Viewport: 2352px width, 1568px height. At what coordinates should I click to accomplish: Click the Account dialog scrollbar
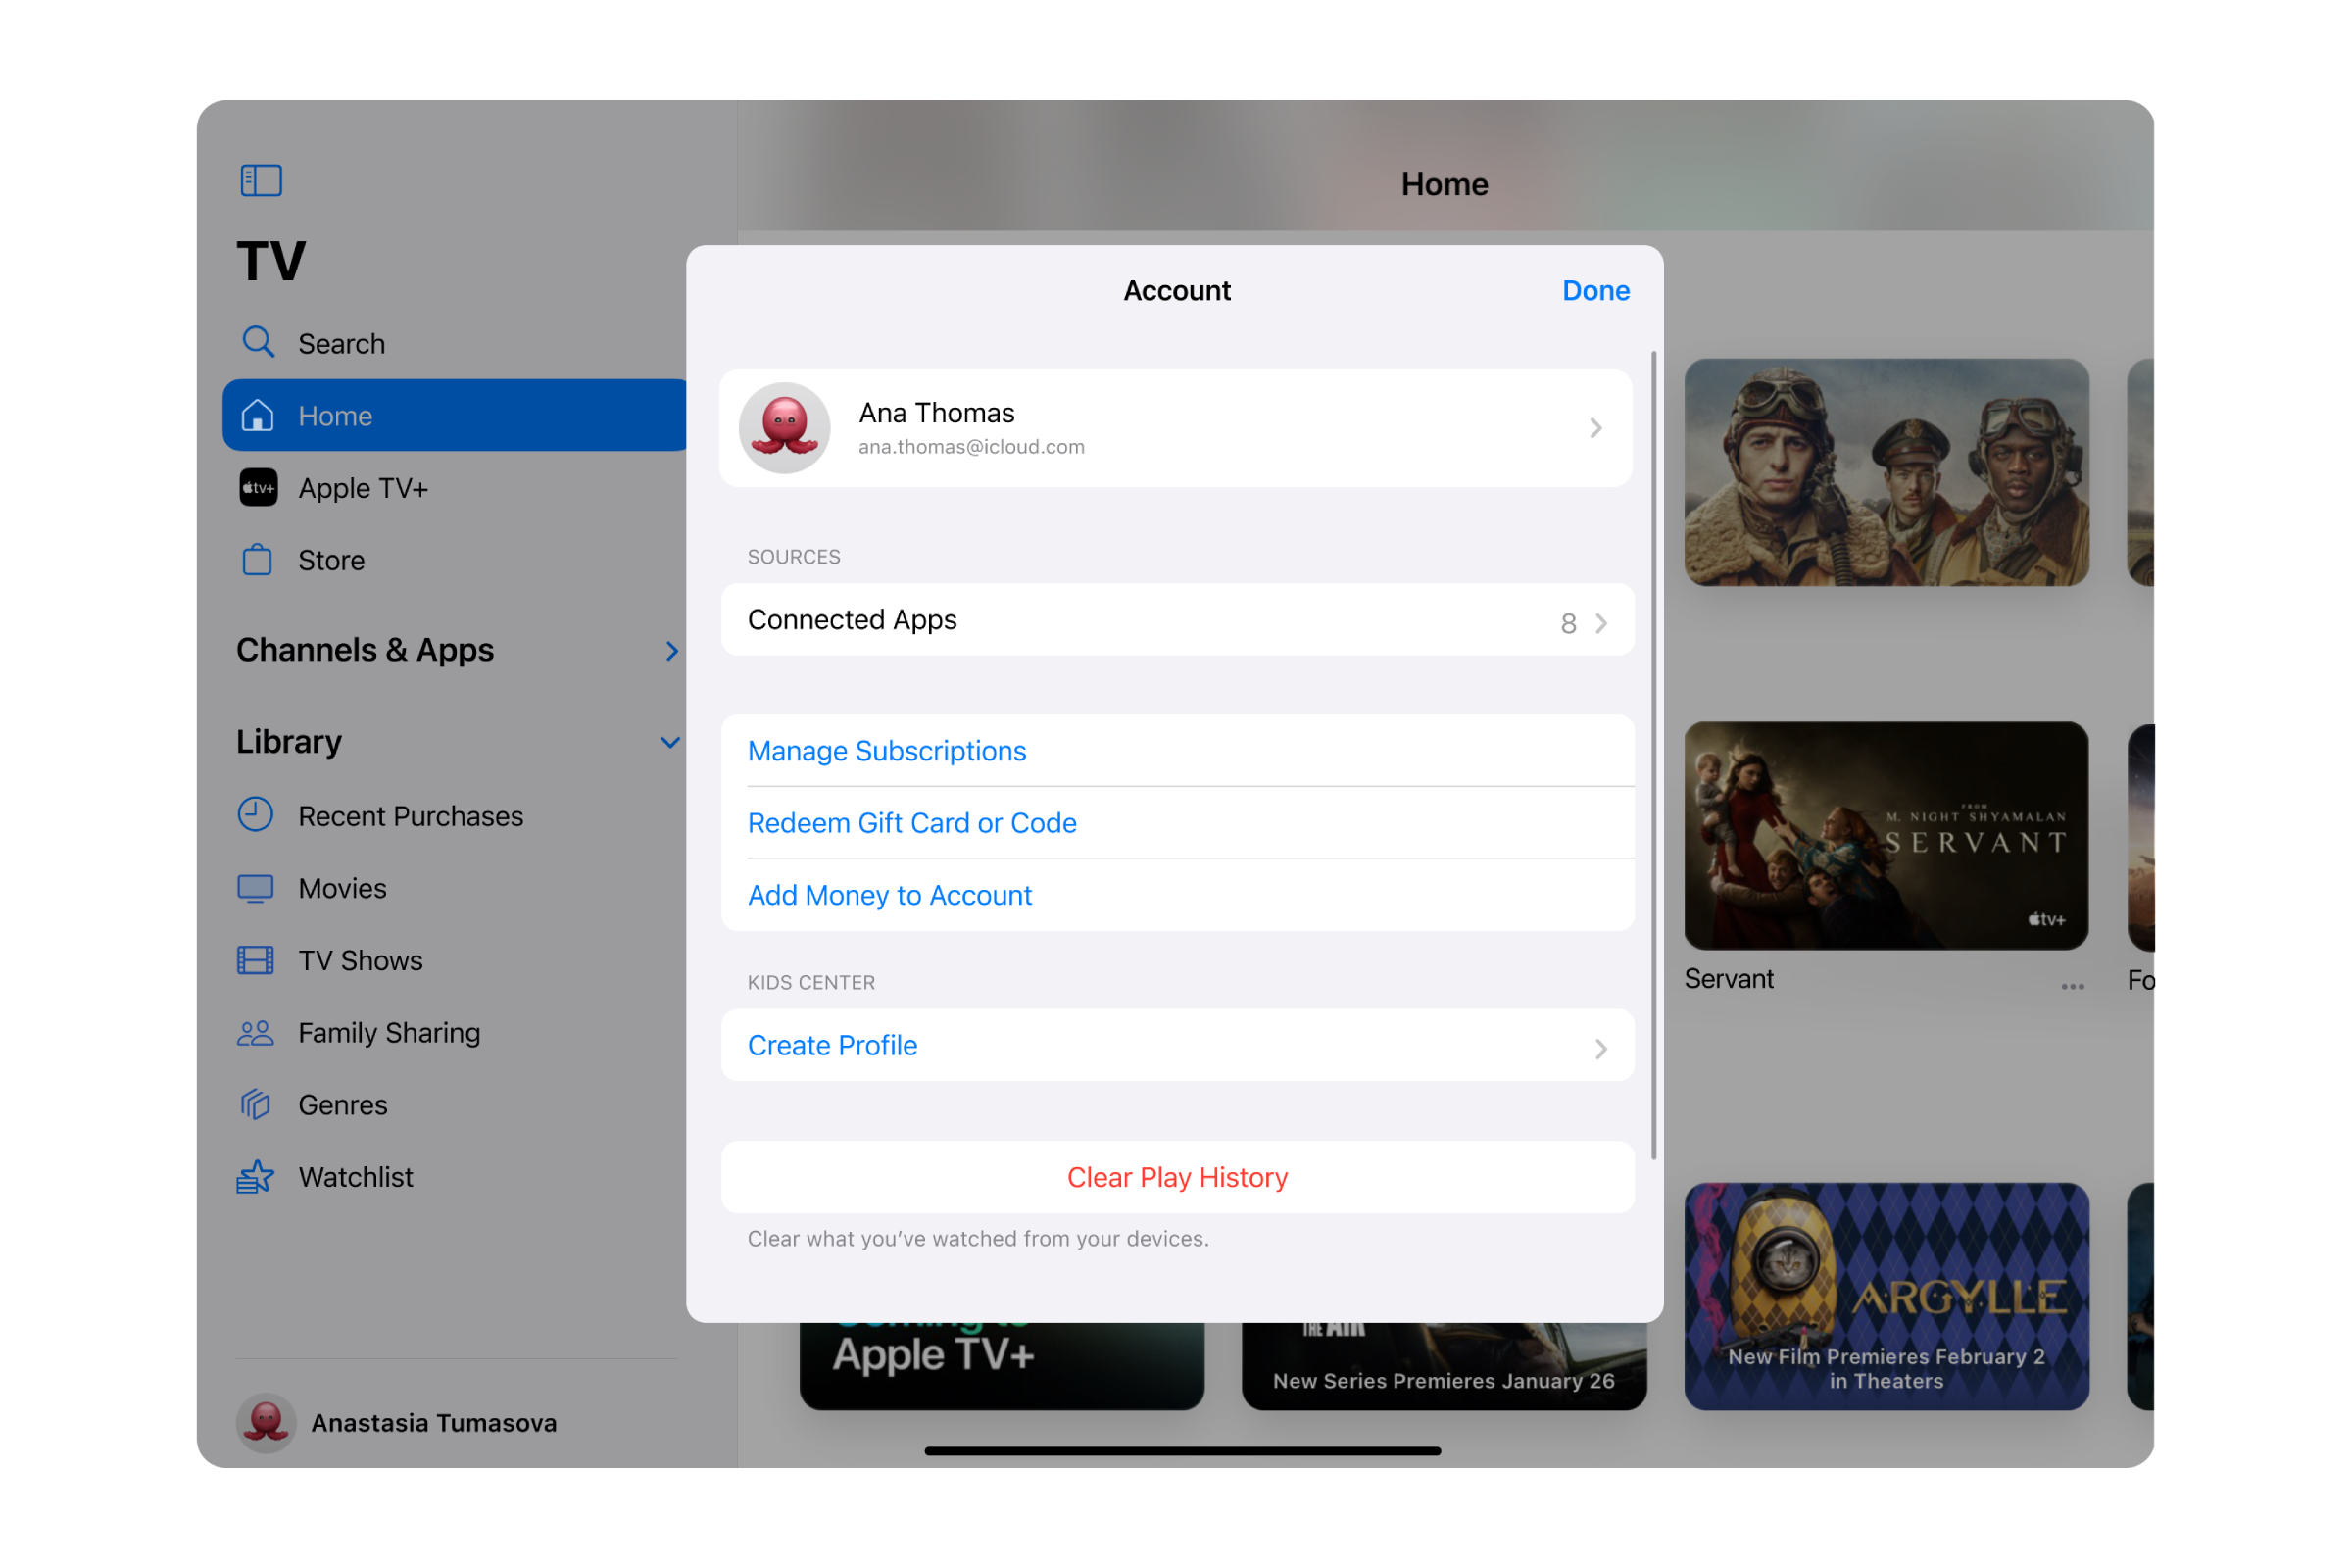1654,756
